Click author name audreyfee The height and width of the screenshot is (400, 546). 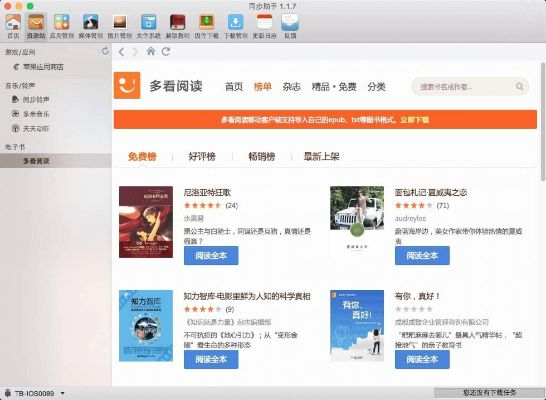(410, 218)
